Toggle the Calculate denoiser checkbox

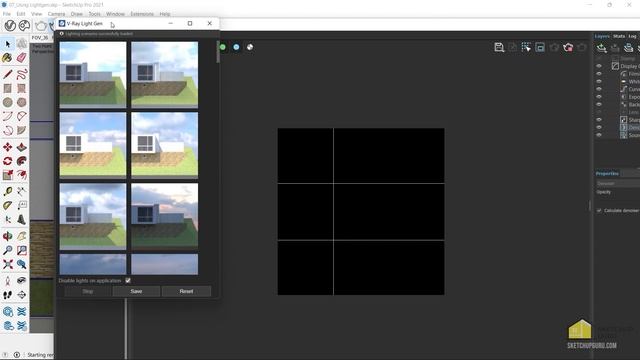(599, 211)
